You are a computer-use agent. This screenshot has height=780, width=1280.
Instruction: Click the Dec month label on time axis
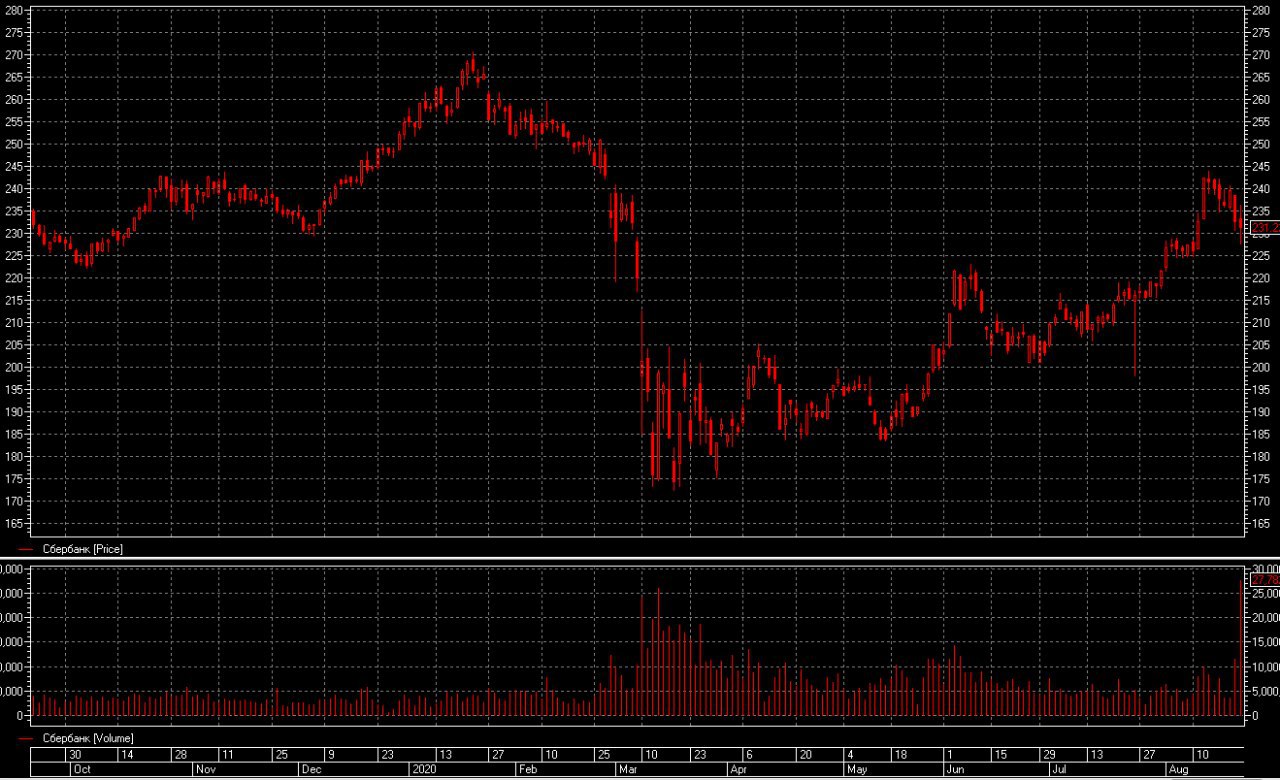(x=311, y=770)
